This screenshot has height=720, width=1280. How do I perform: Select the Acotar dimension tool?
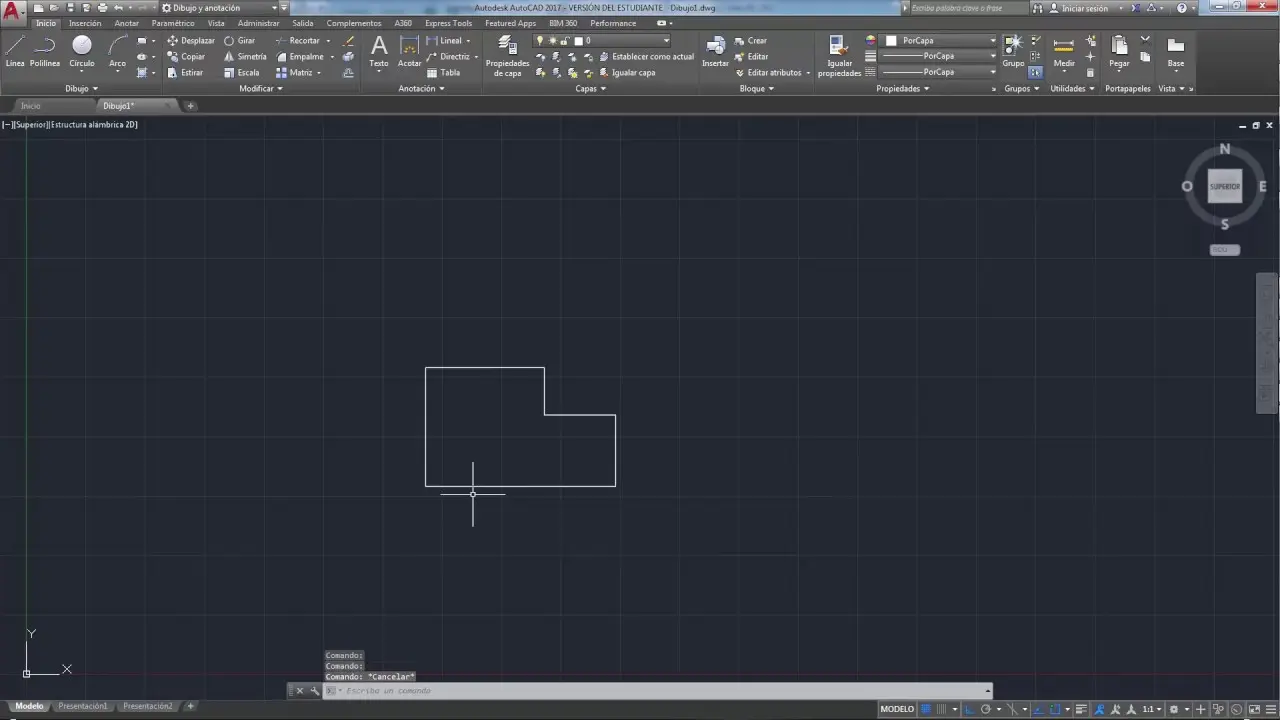click(x=410, y=51)
